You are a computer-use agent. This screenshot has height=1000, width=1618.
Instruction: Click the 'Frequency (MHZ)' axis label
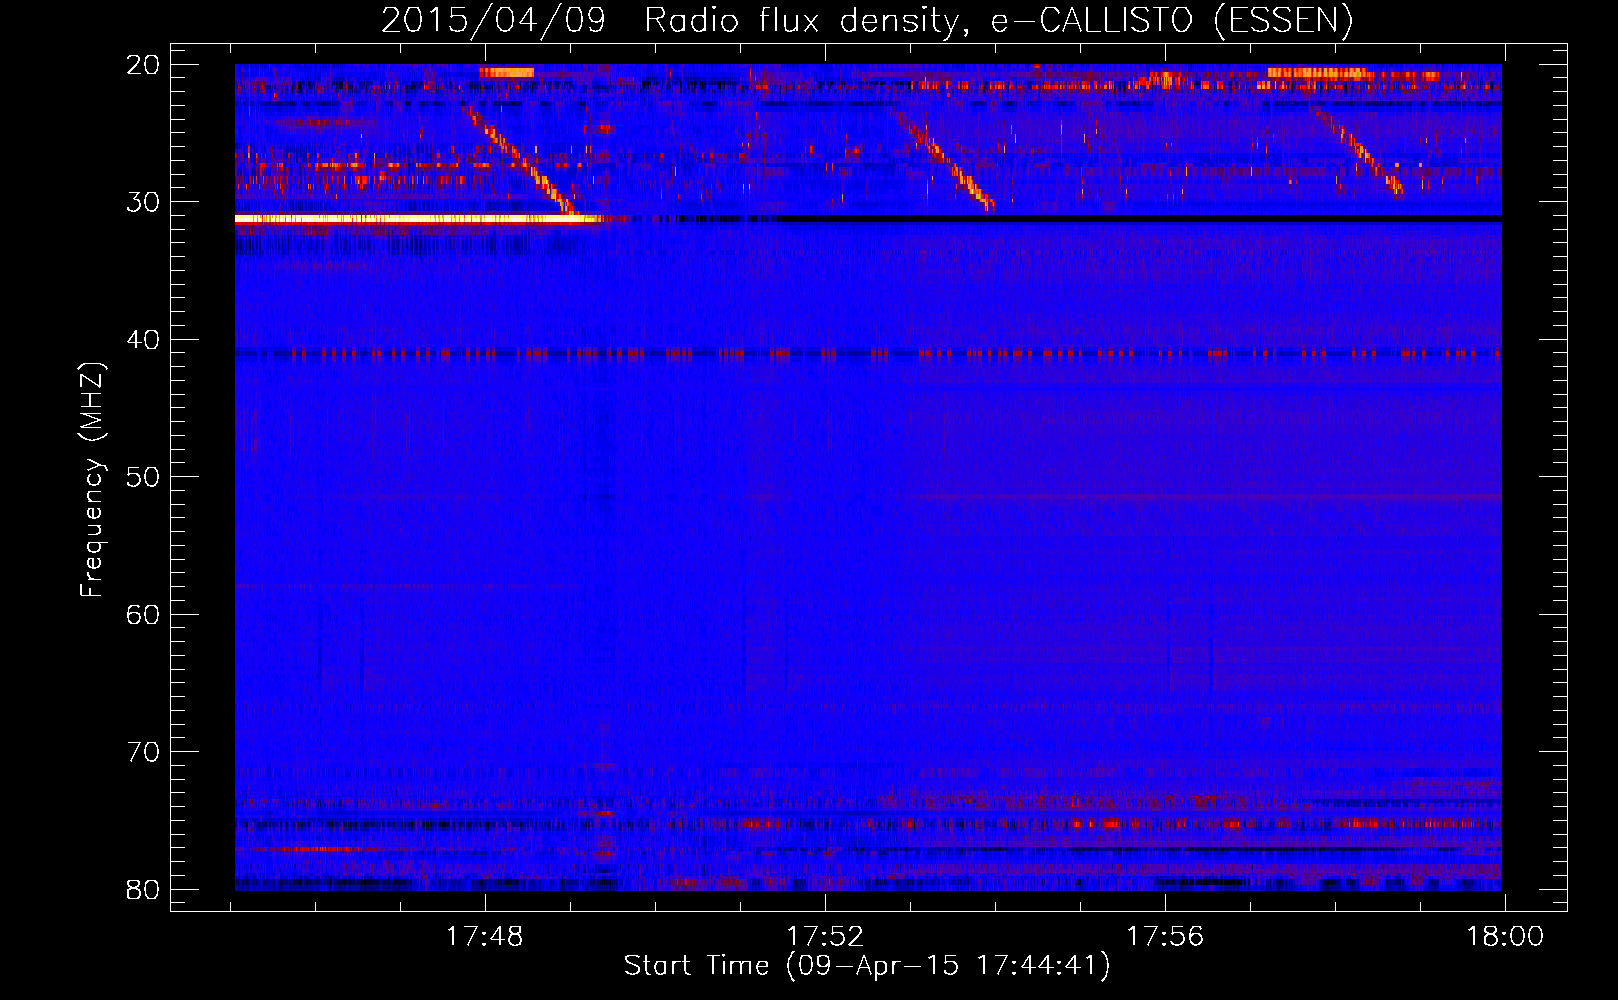(x=91, y=480)
